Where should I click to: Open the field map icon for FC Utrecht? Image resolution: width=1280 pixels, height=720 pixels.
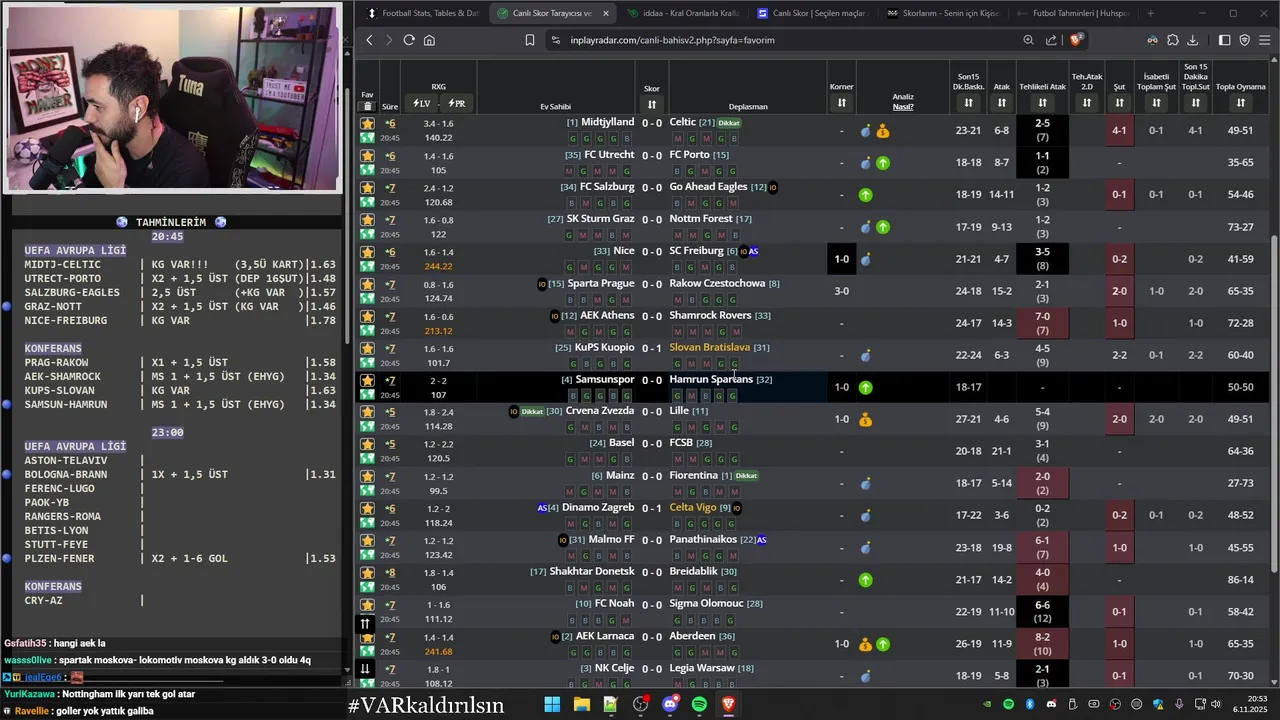pos(367,170)
